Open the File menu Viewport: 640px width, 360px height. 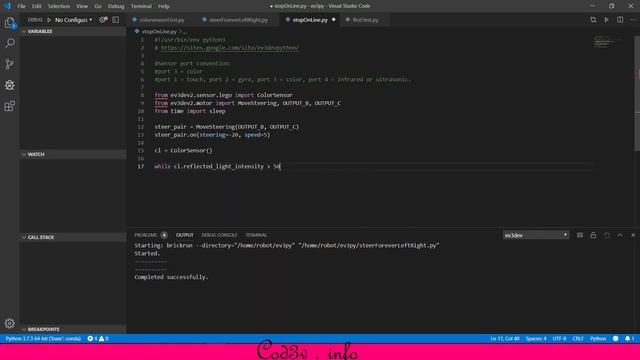[21, 6]
